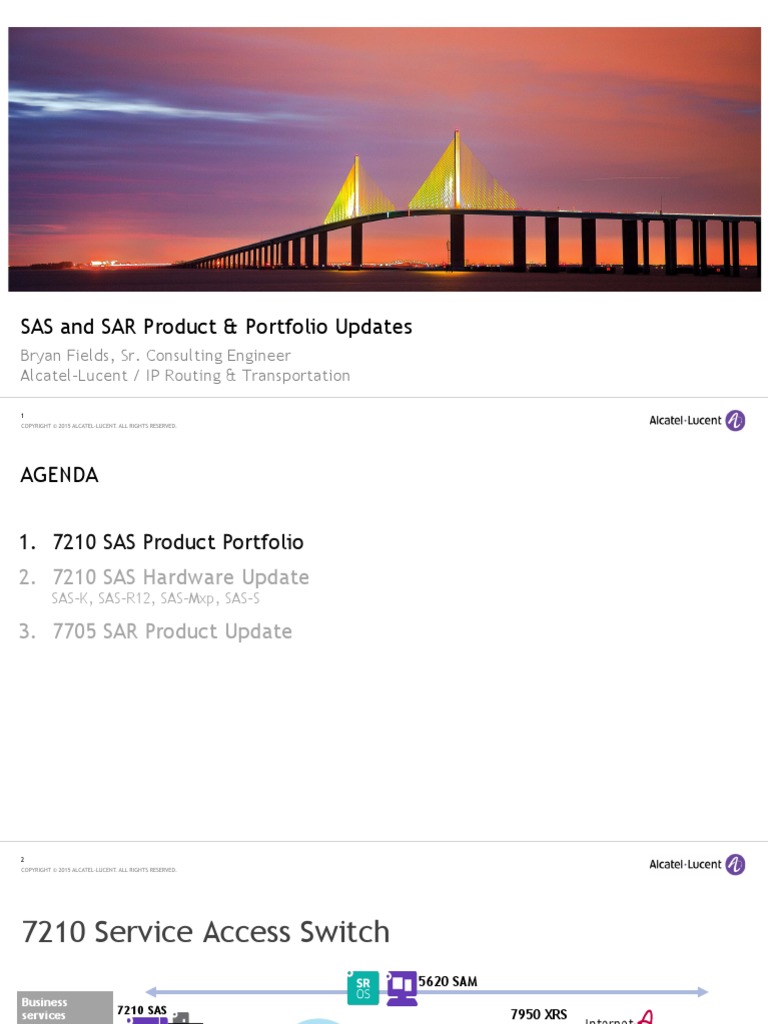This screenshot has height=1024, width=768.
Task: Click the Alcatel-Lucent logo on slide 2
Action: pyautogui.click(x=697, y=865)
